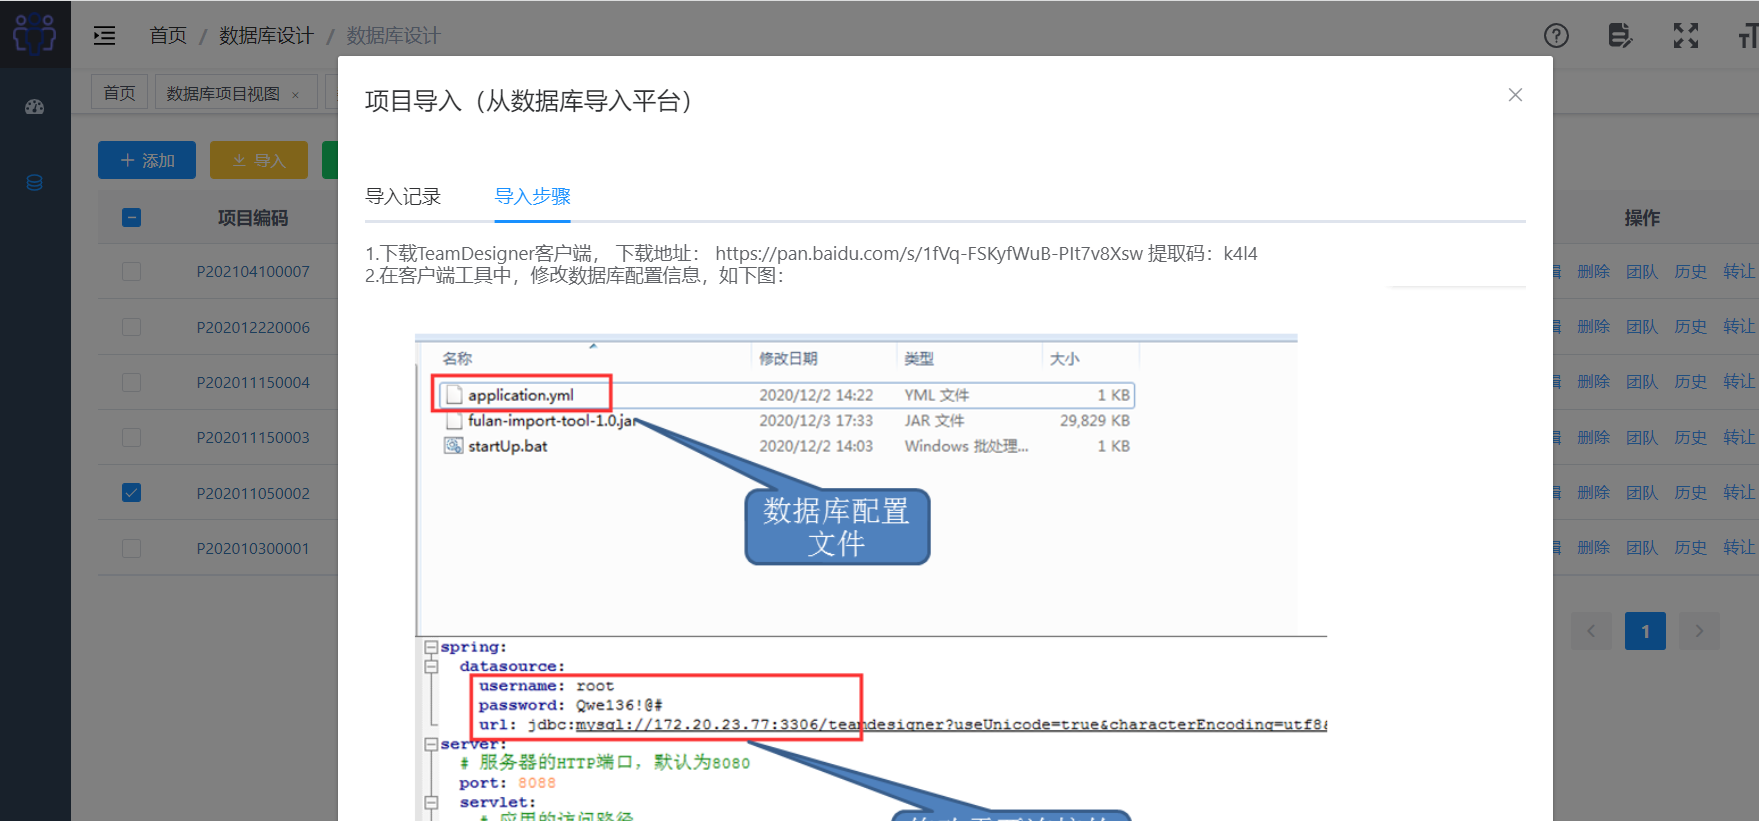Open the database icon in the sidebar
1759x821 pixels.
35,183
